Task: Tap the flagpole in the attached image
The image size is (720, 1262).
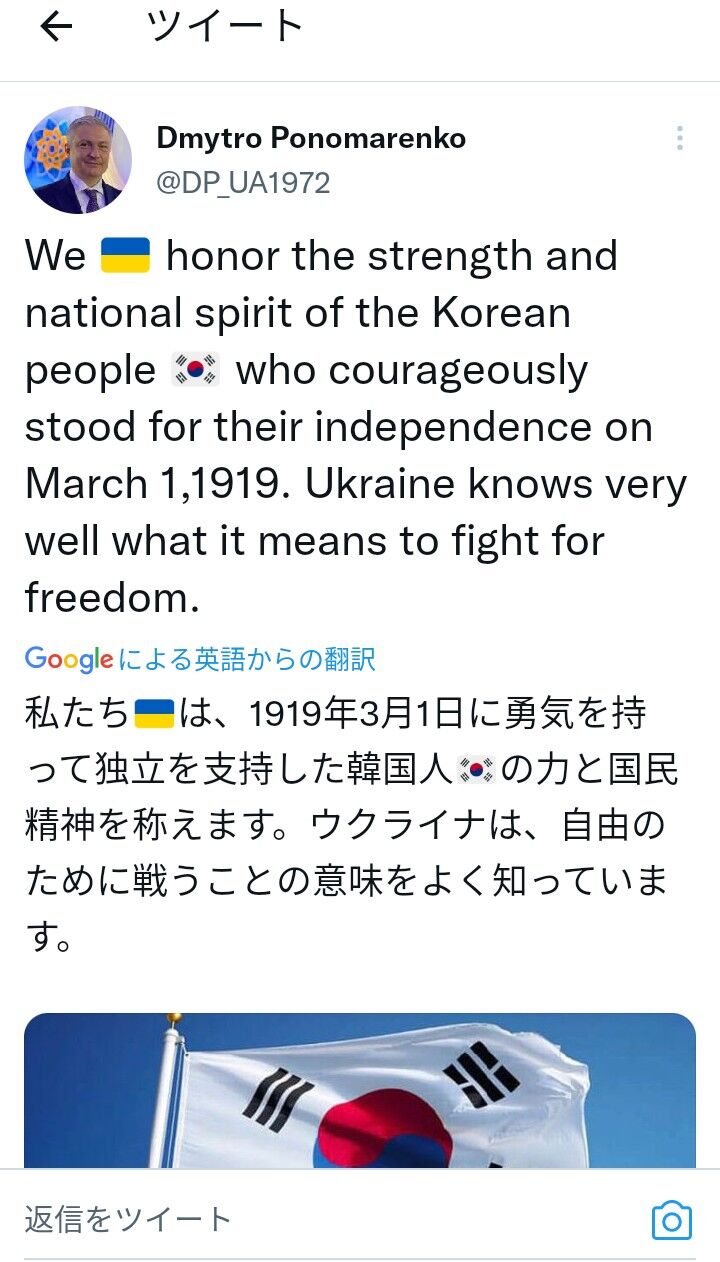Action: pos(168,1090)
